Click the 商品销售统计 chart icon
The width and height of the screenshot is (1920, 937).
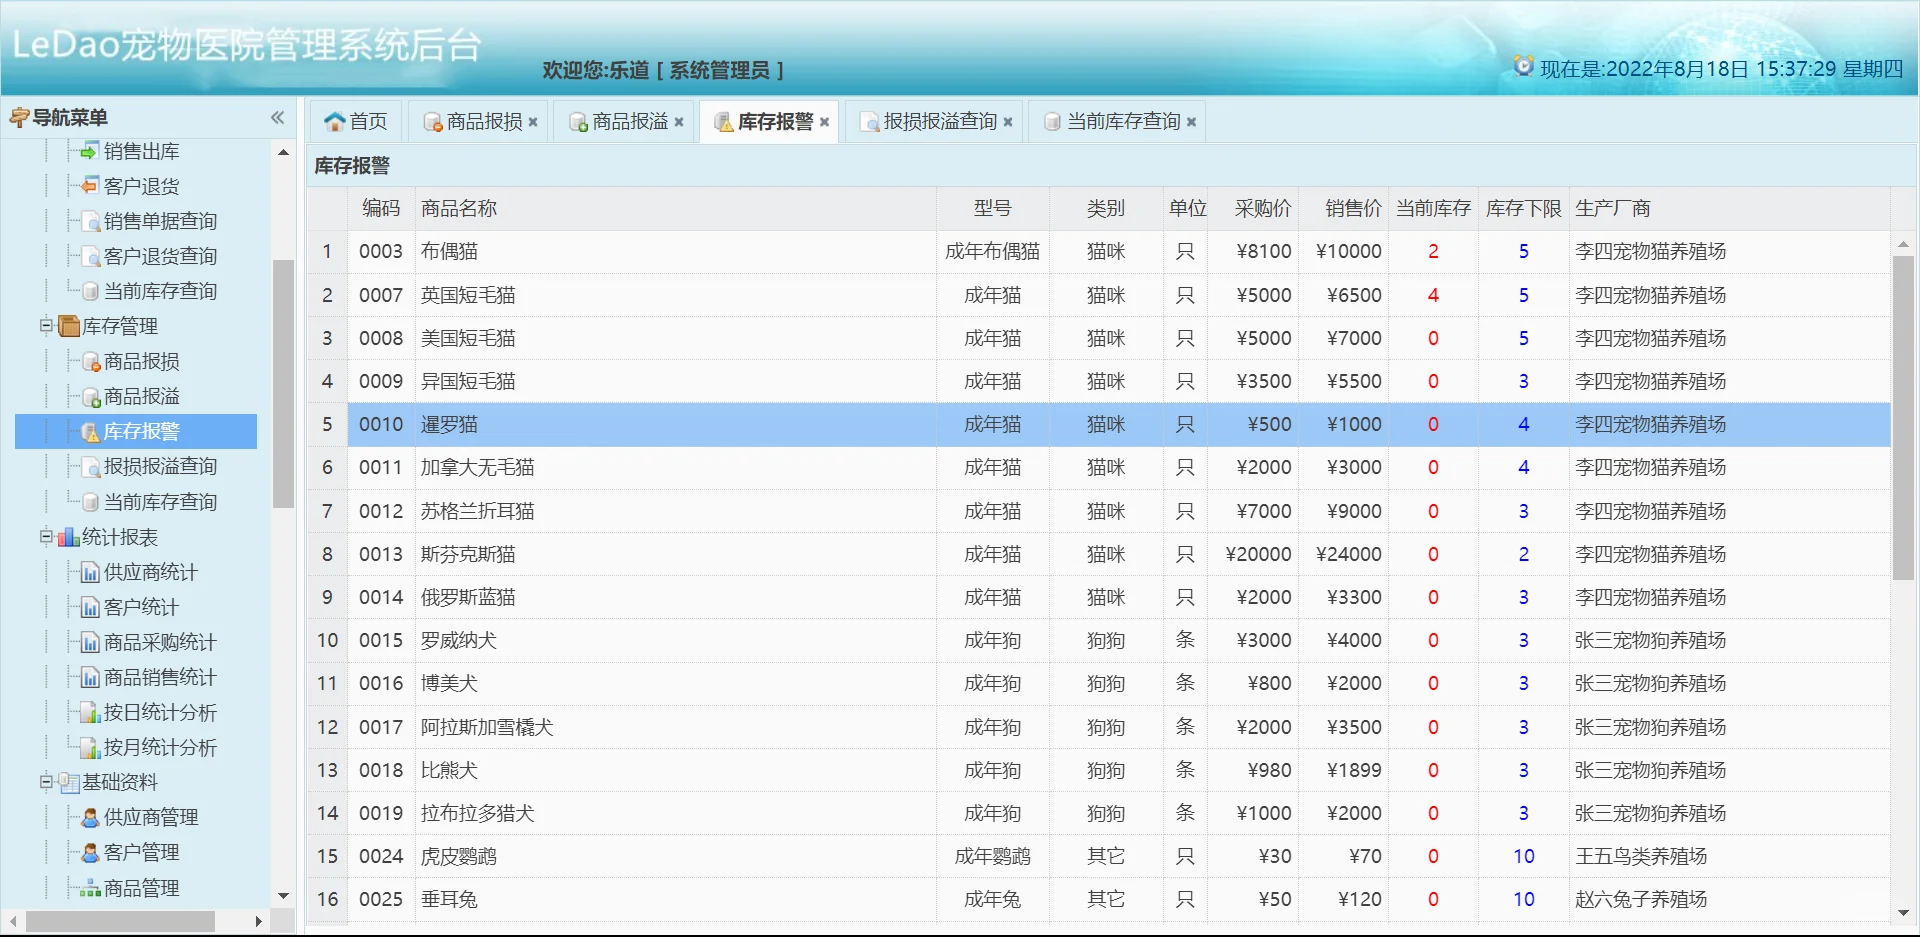(88, 677)
